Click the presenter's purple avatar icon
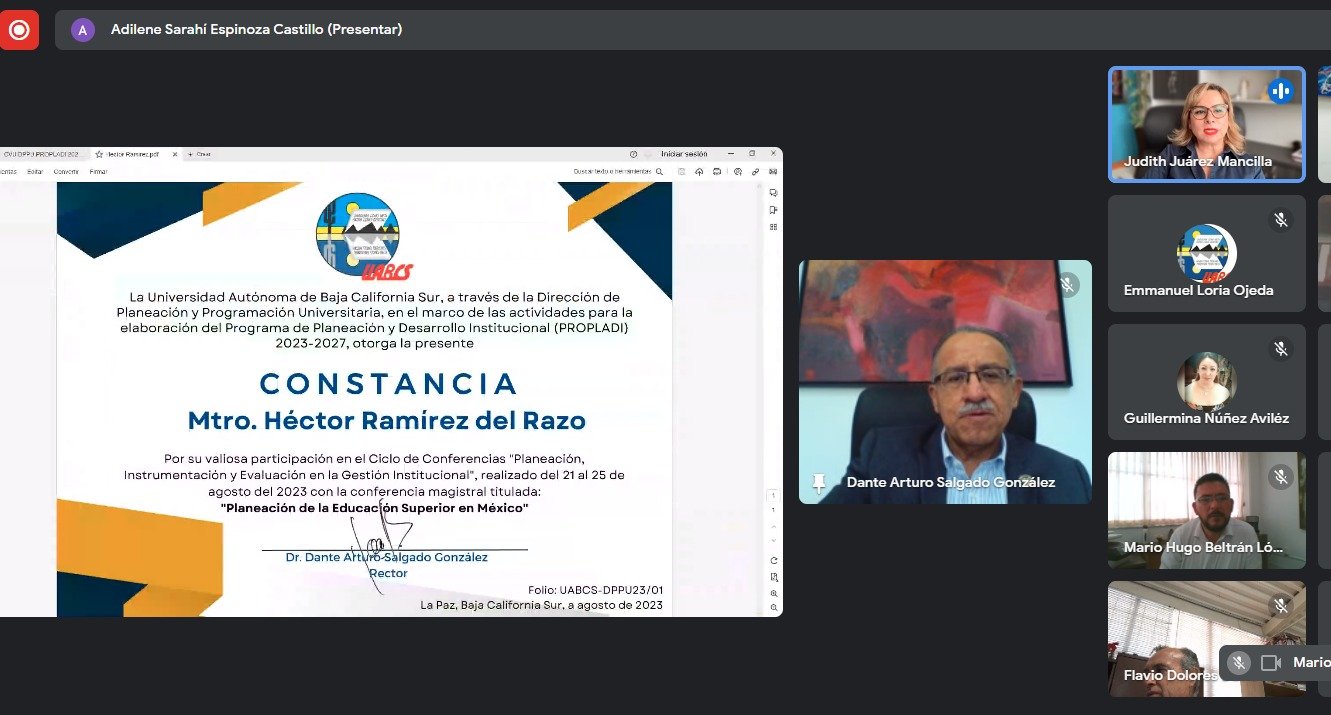This screenshot has height=715, width=1331. click(82, 30)
